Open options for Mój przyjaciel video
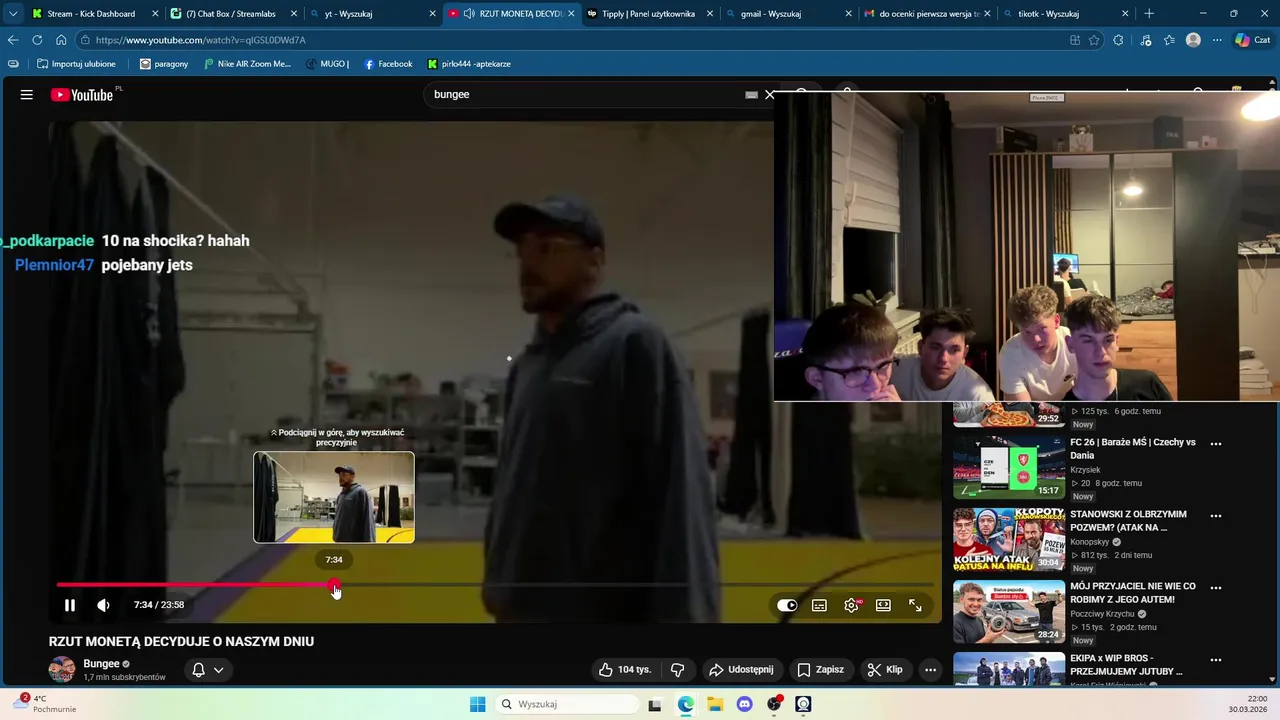The image size is (1280, 720). [x=1216, y=587]
